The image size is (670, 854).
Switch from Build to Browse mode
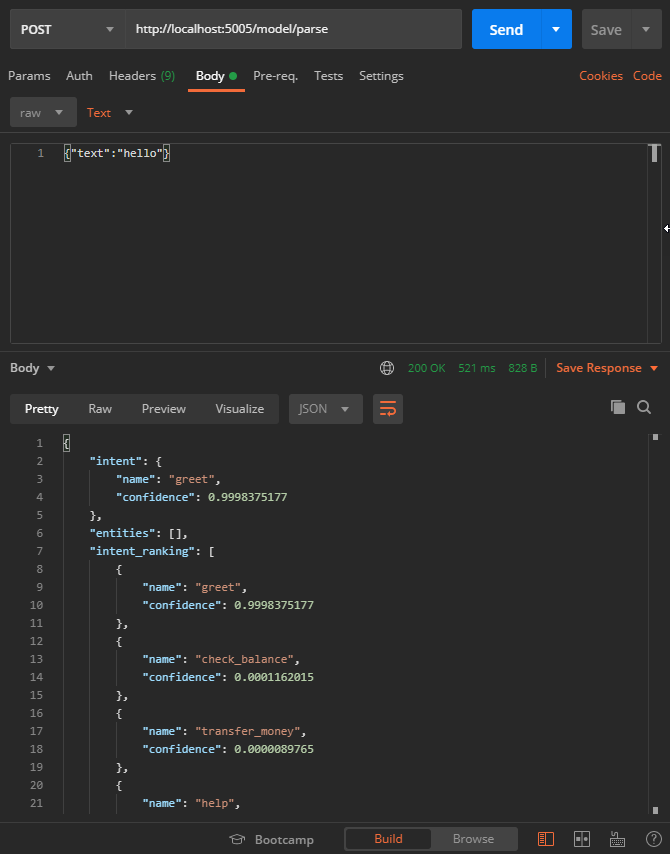coord(473,839)
